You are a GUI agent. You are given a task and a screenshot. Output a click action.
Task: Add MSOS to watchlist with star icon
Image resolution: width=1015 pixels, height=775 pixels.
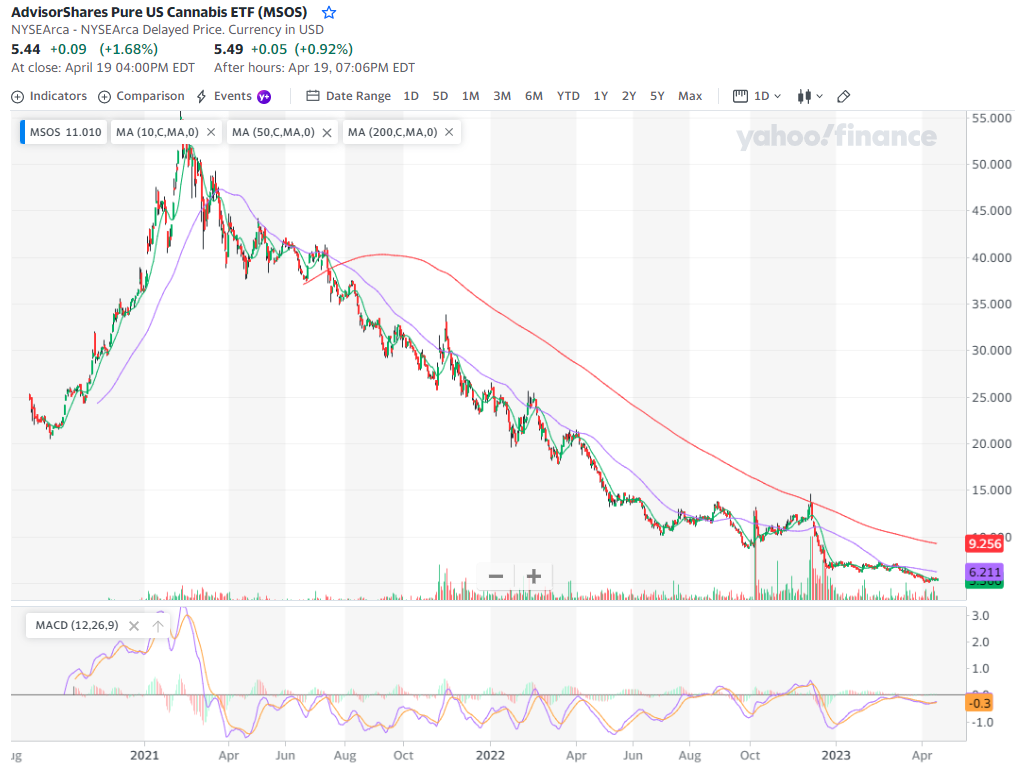click(x=329, y=12)
